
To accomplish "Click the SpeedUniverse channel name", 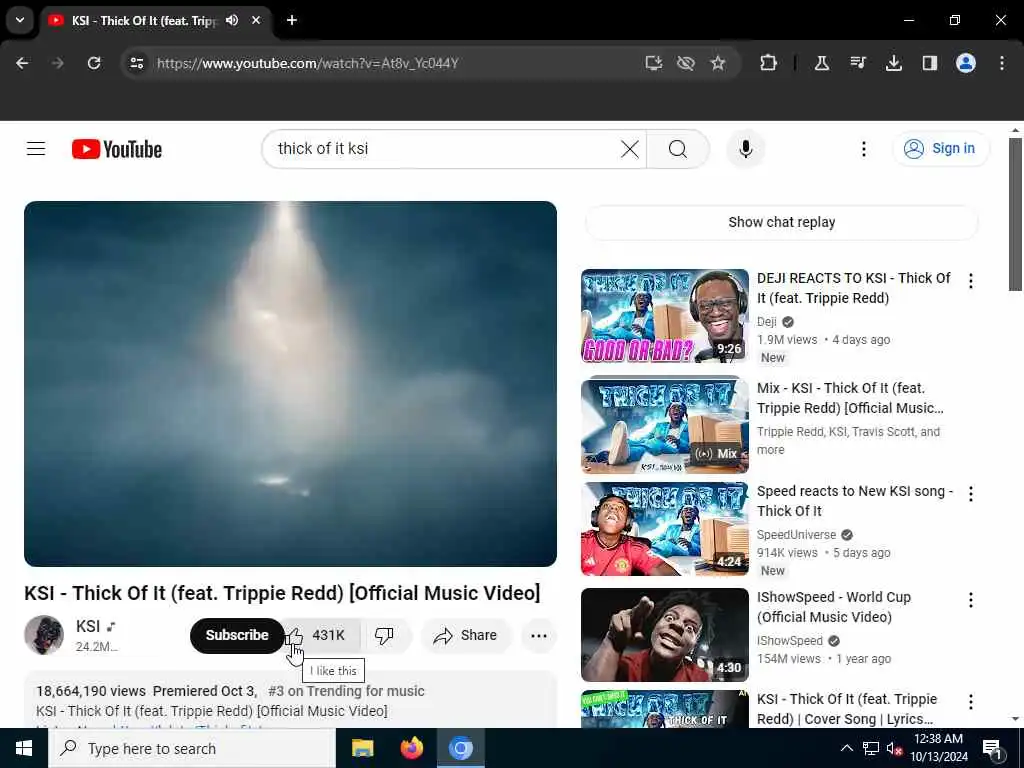I will pyautogui.click(x=796, y=535).
